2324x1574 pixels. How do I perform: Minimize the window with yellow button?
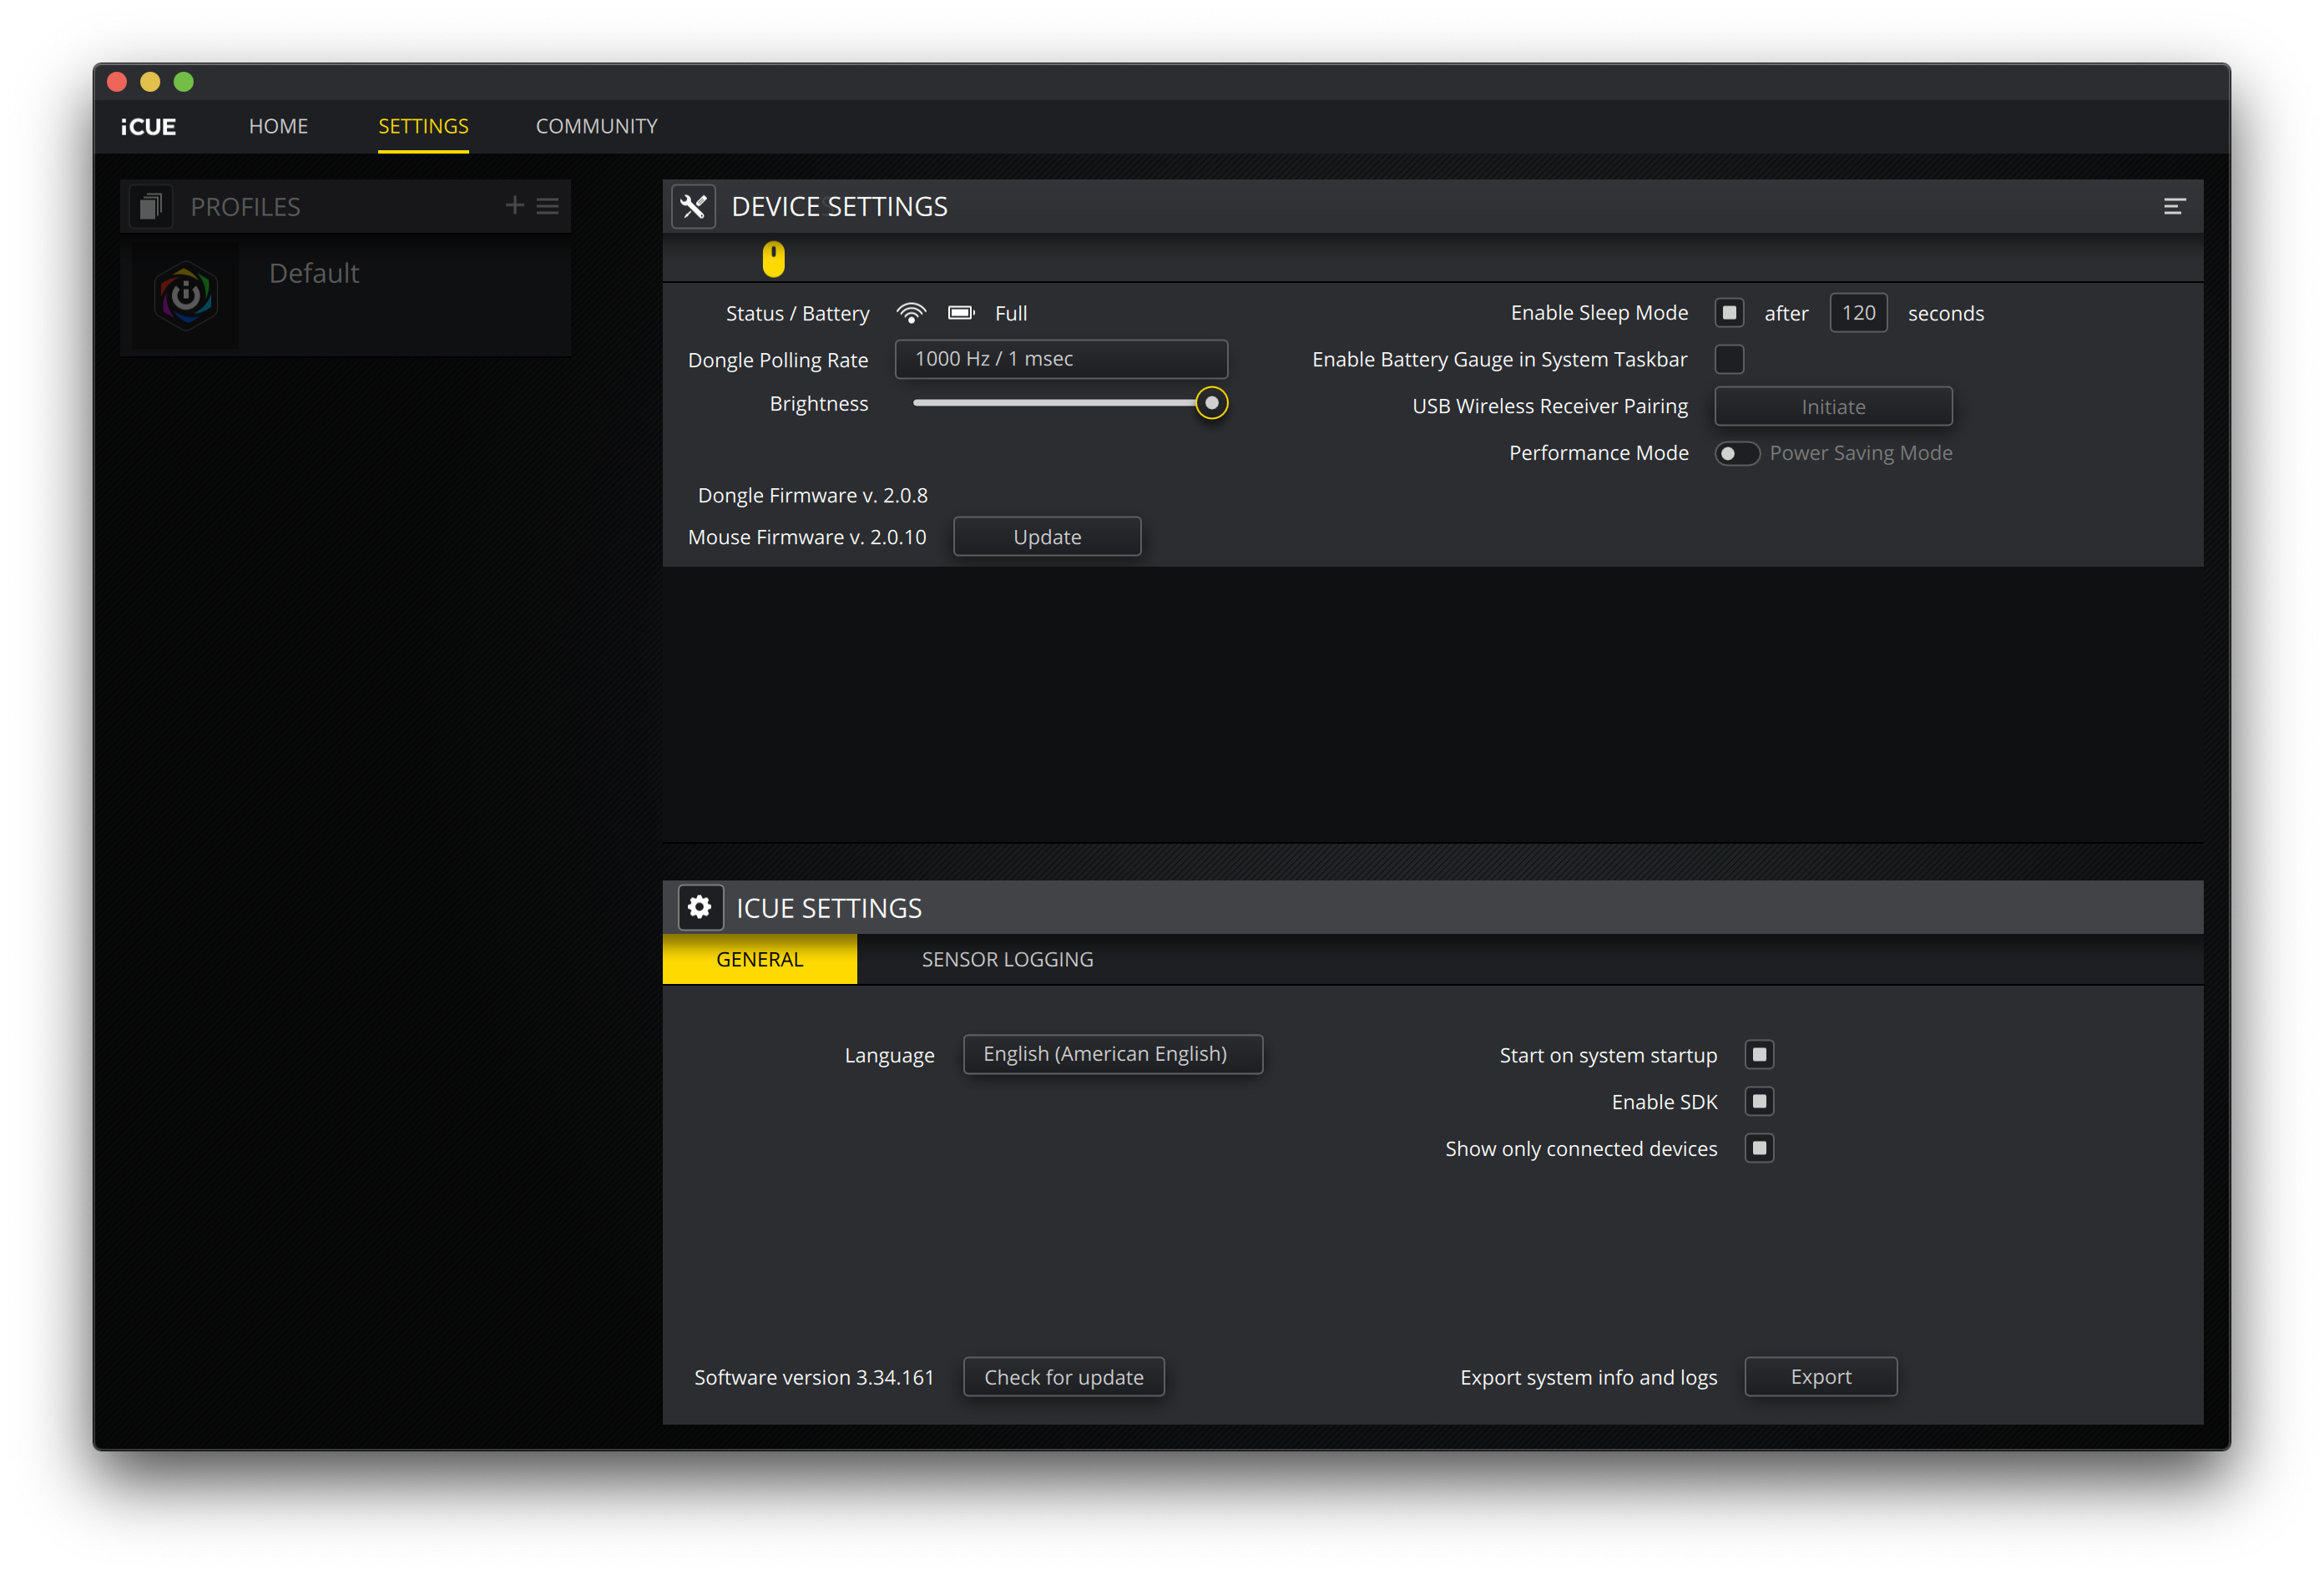pos(150,81)
